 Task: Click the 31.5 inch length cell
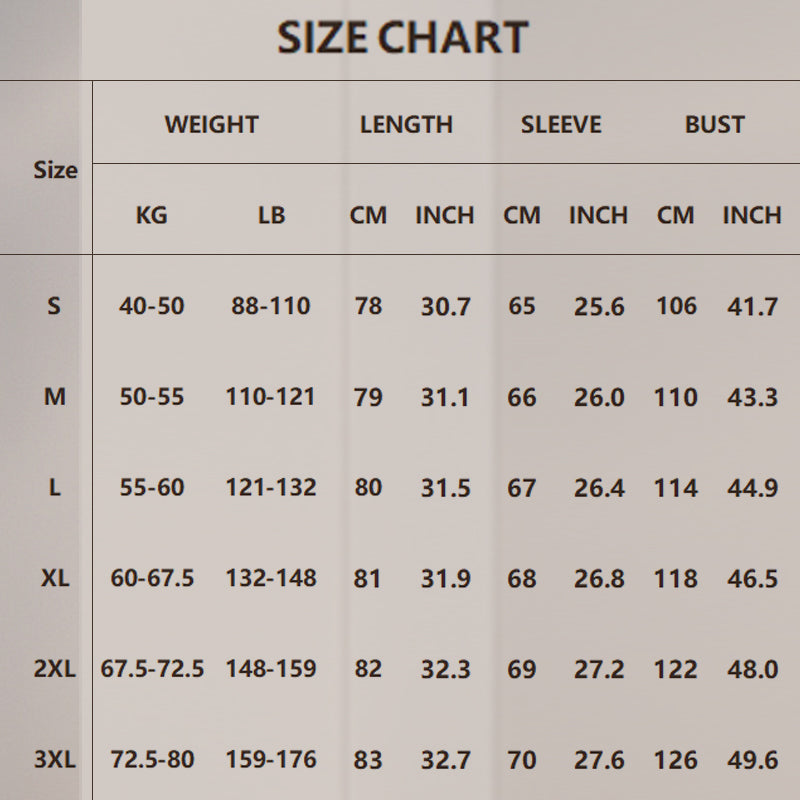pyautogui.click(x=445, y=488)
